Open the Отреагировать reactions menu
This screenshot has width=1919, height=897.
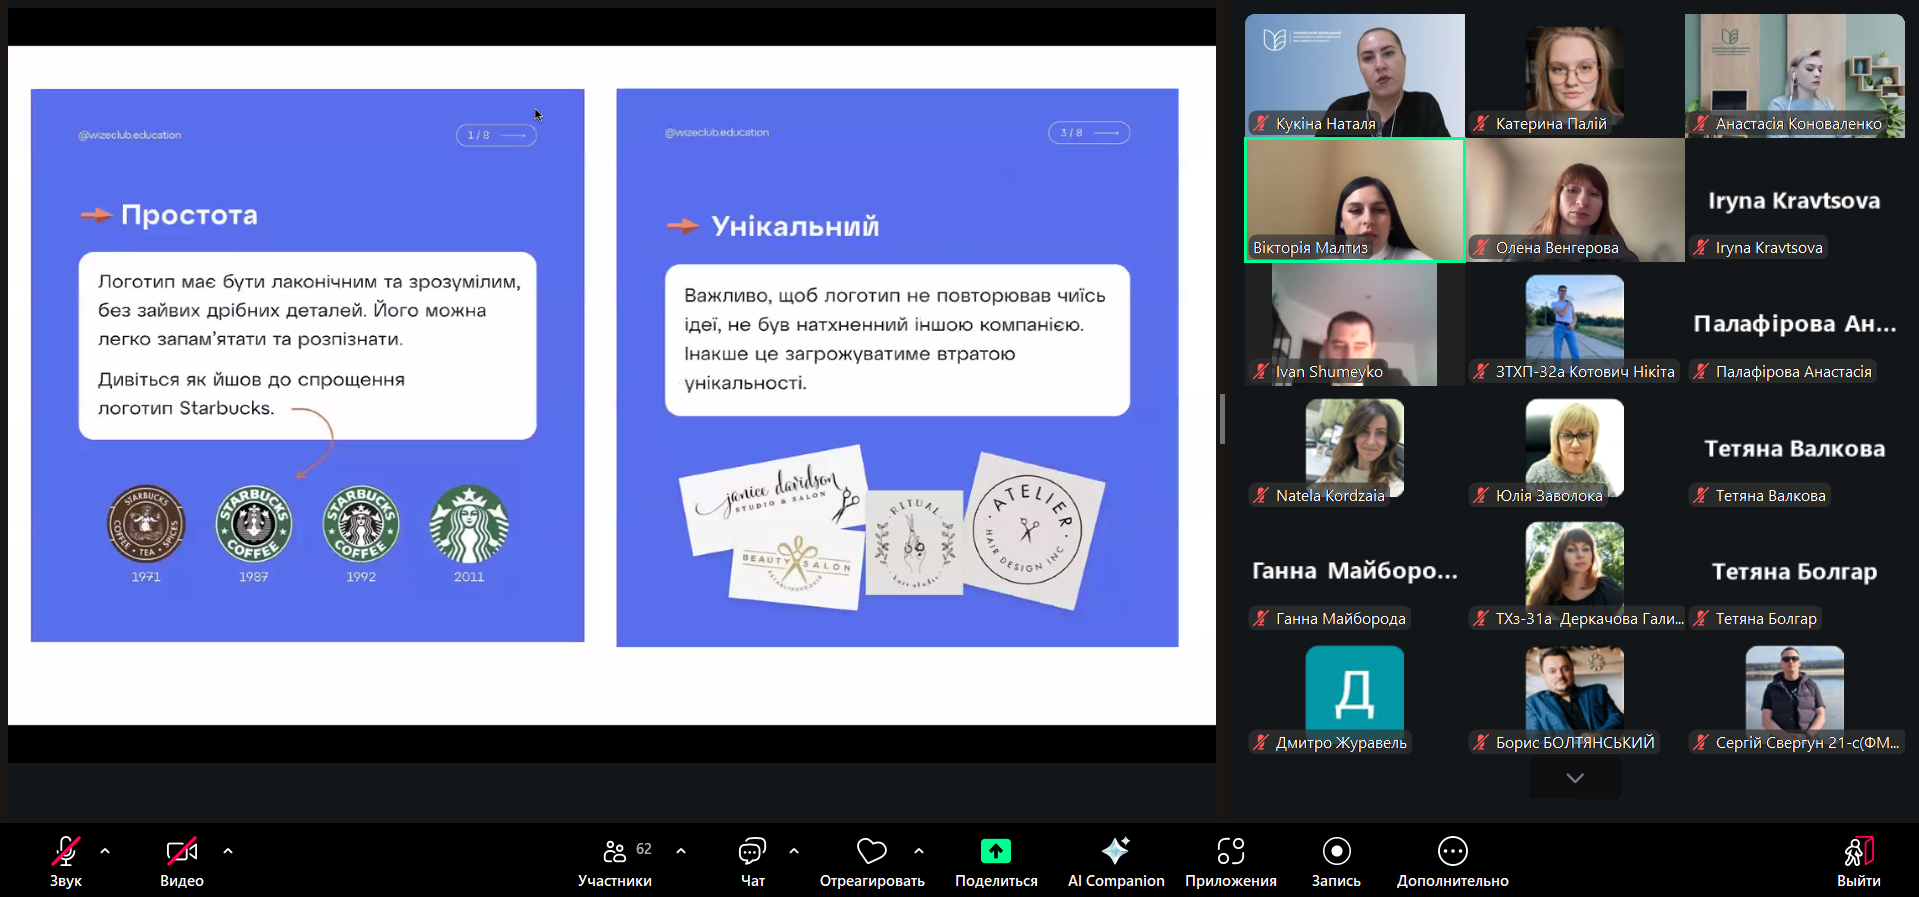871,861
